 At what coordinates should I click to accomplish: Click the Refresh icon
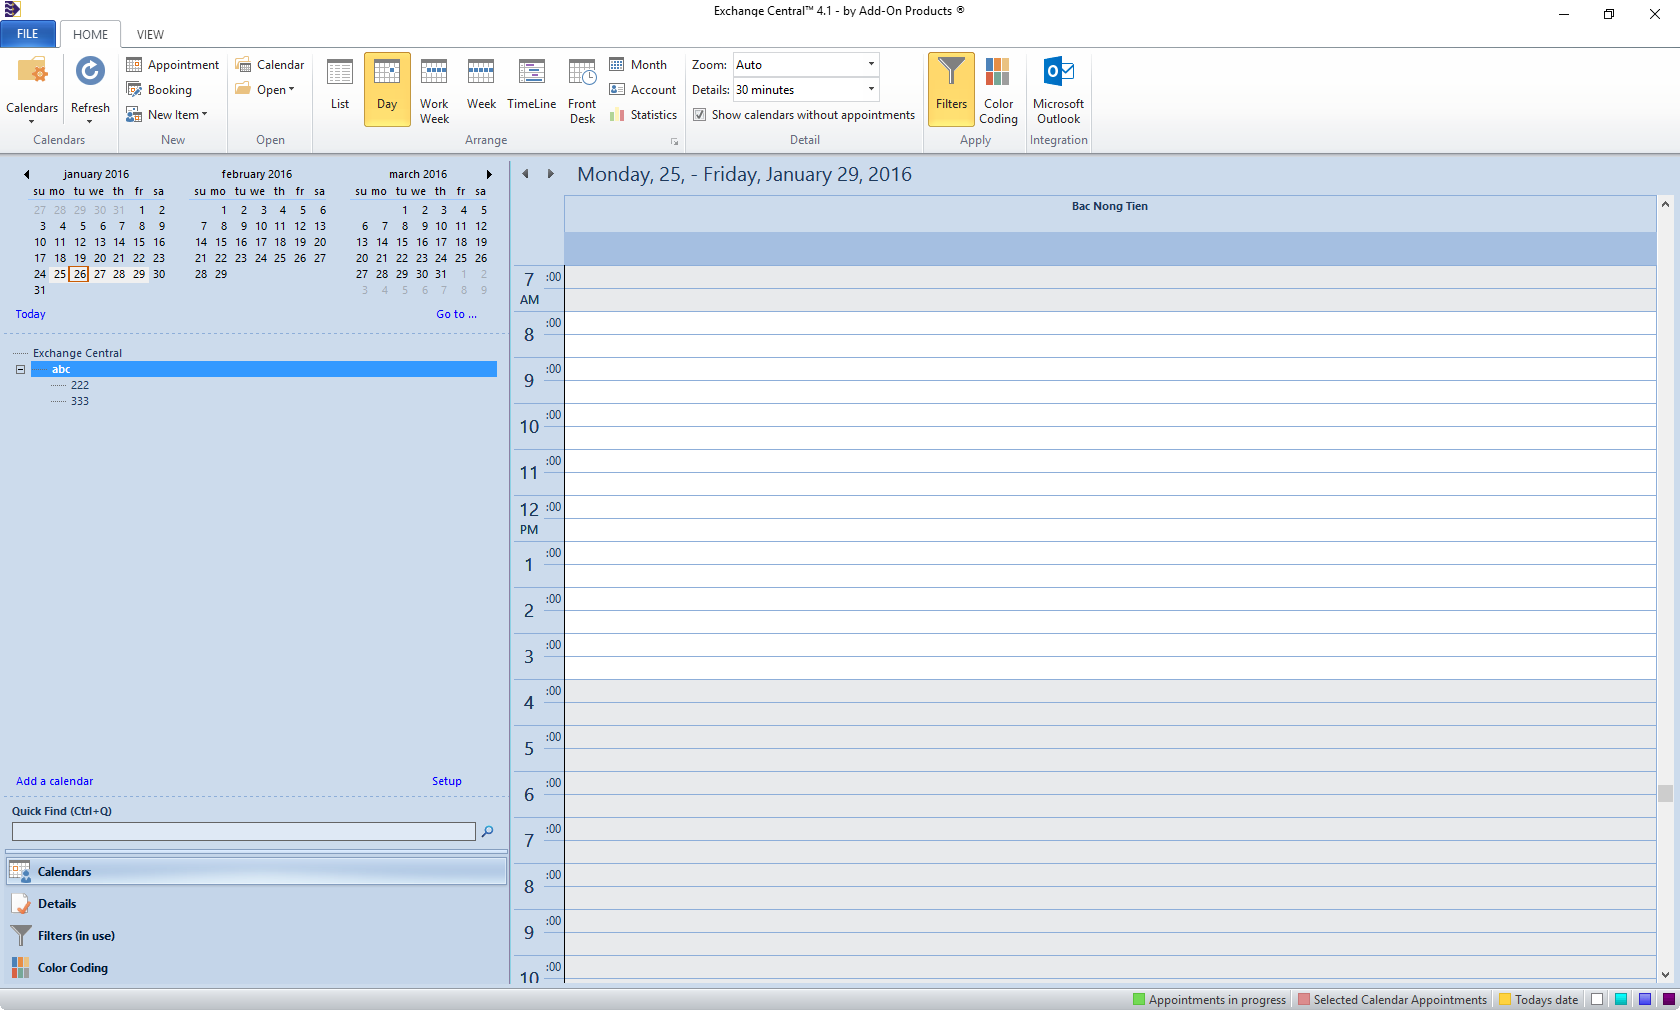point(90,72)
